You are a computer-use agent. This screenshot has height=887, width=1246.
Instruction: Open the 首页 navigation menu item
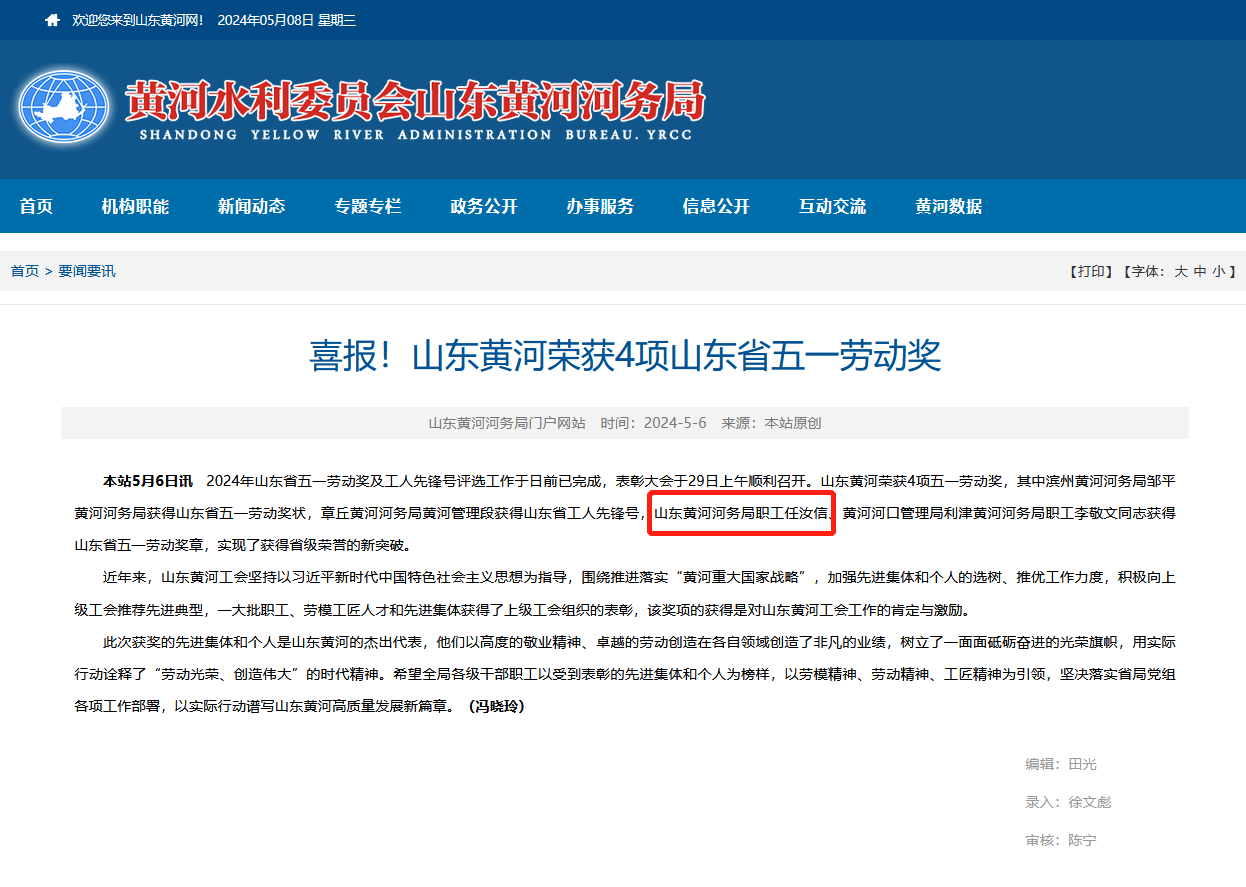pyautogui.click(x=36, y=206)
